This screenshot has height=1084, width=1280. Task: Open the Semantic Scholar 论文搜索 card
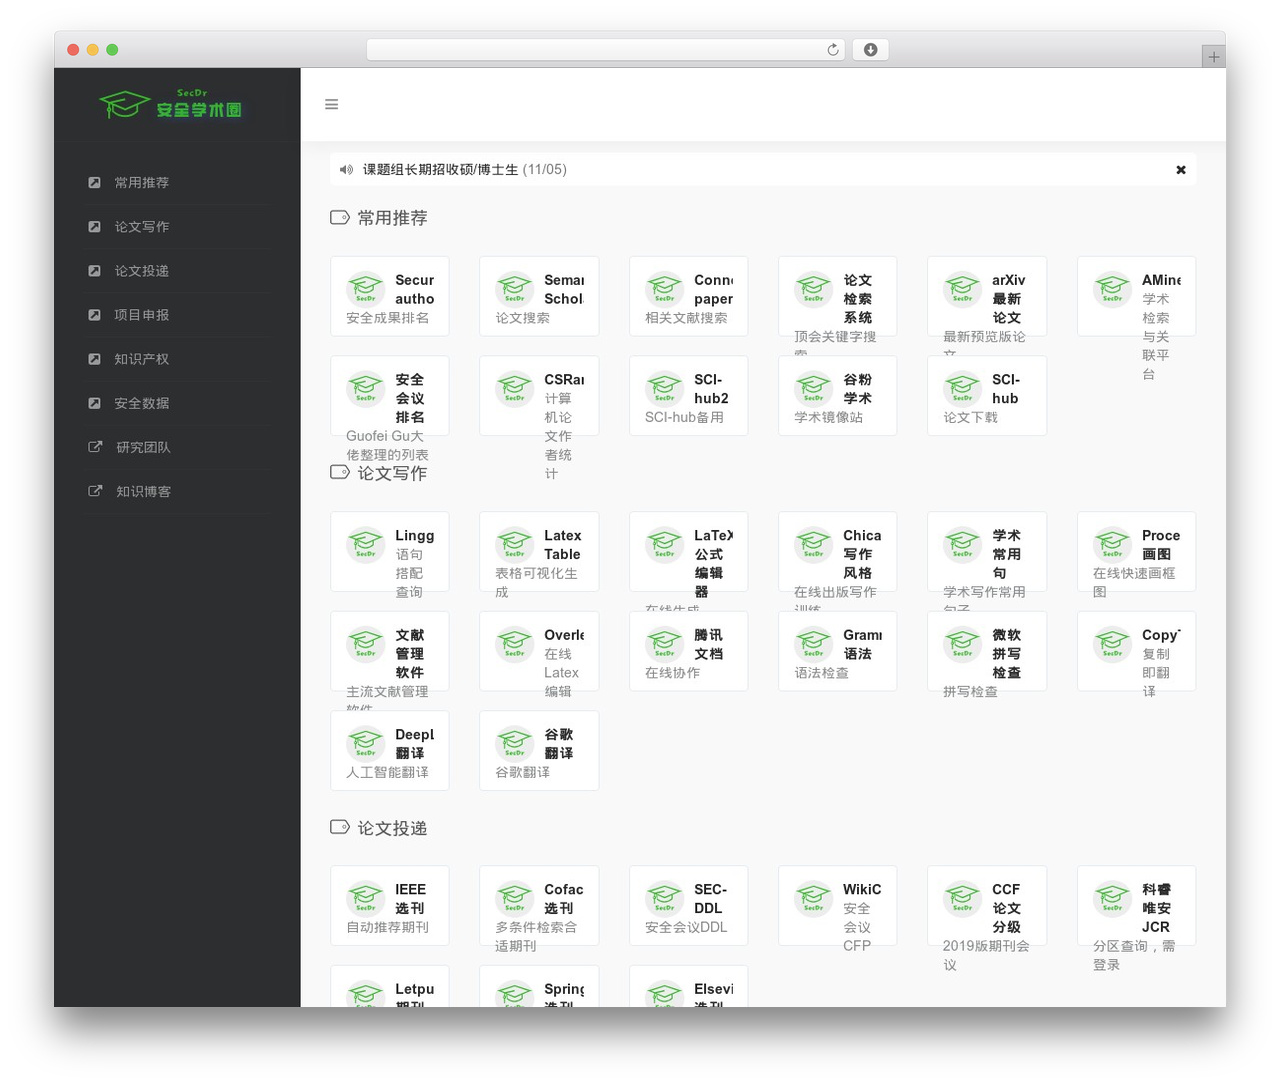click(539, 297)
